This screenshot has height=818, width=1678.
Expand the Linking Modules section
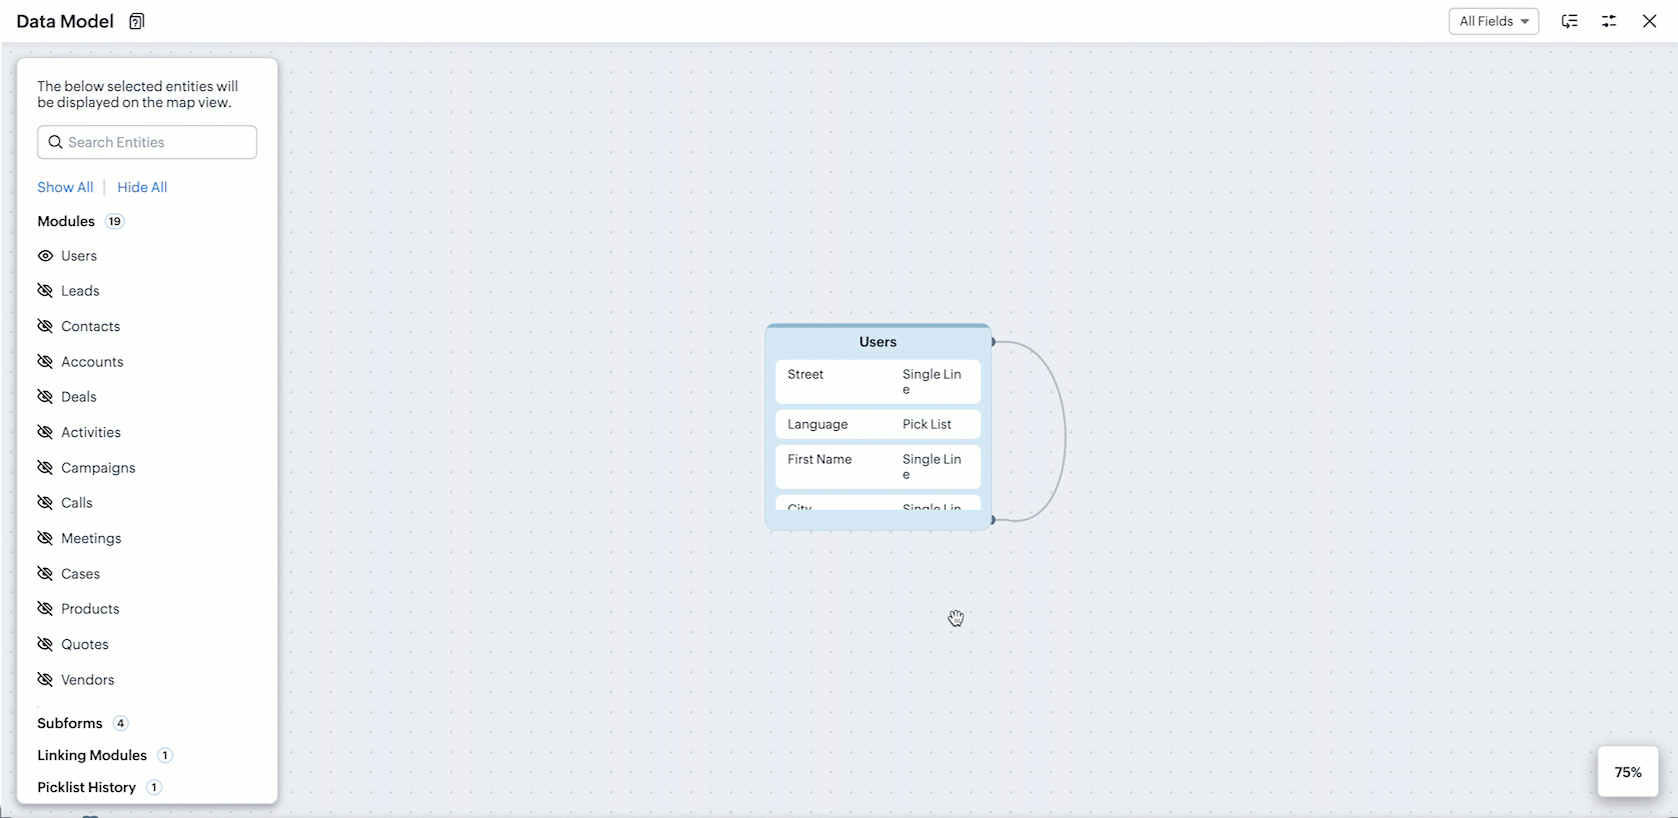[x=105, y=755]
